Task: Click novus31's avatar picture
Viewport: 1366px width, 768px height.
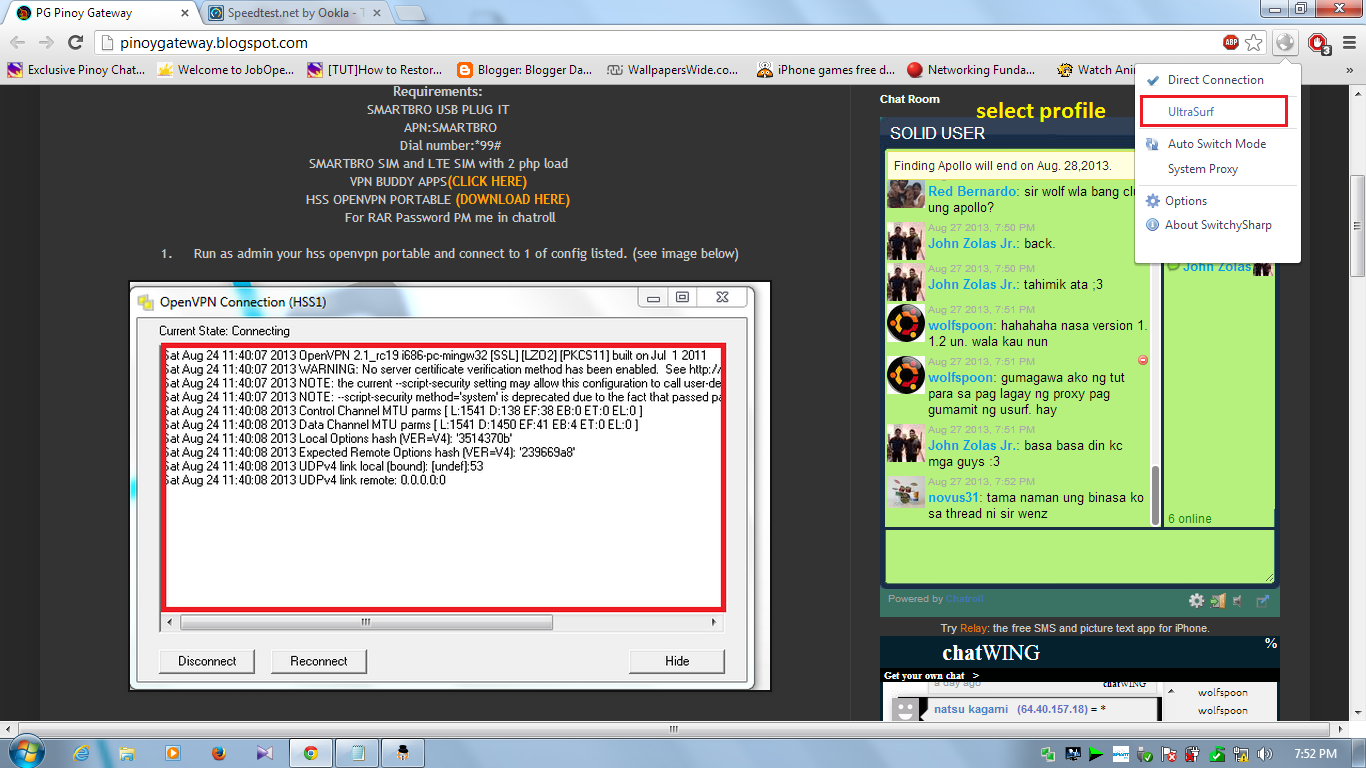Action: tap(905, 492)
